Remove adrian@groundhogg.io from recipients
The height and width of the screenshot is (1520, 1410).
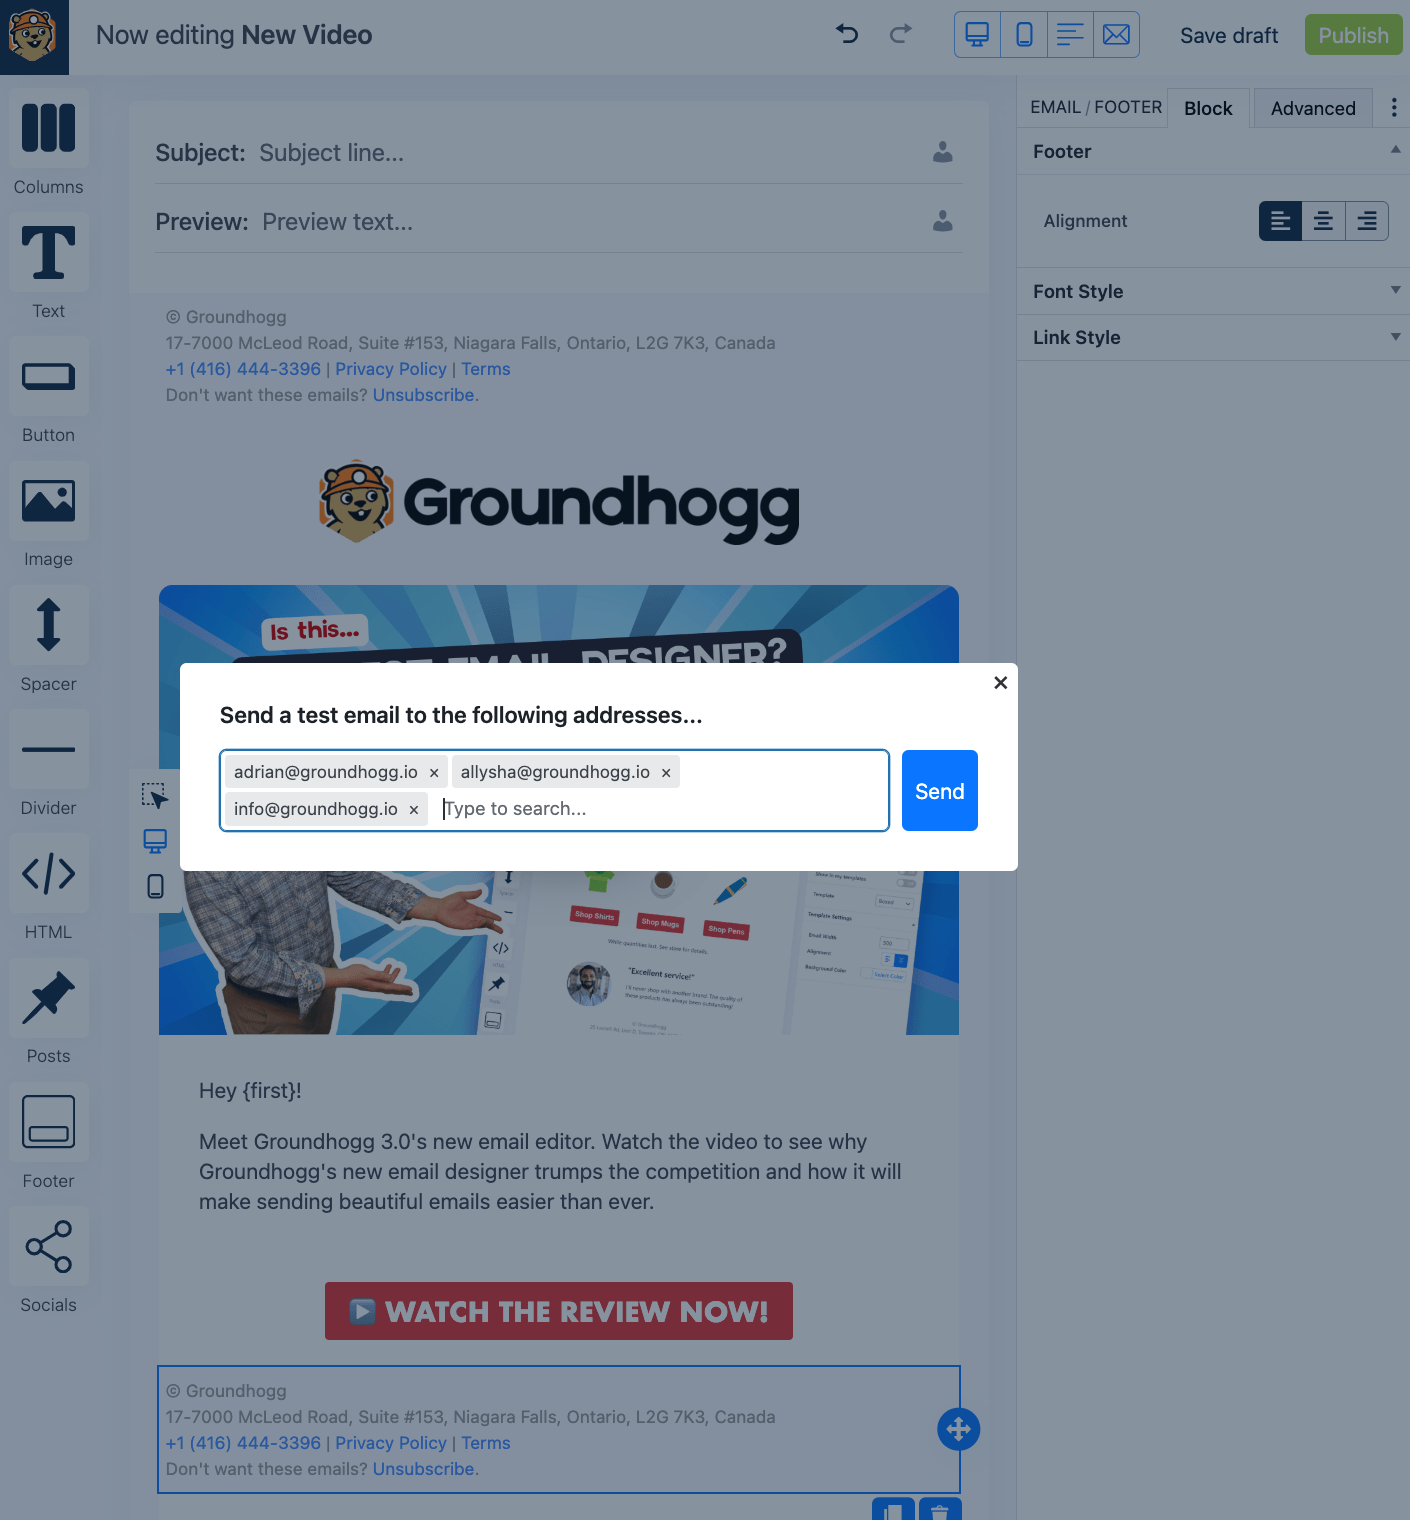[434, 773]
